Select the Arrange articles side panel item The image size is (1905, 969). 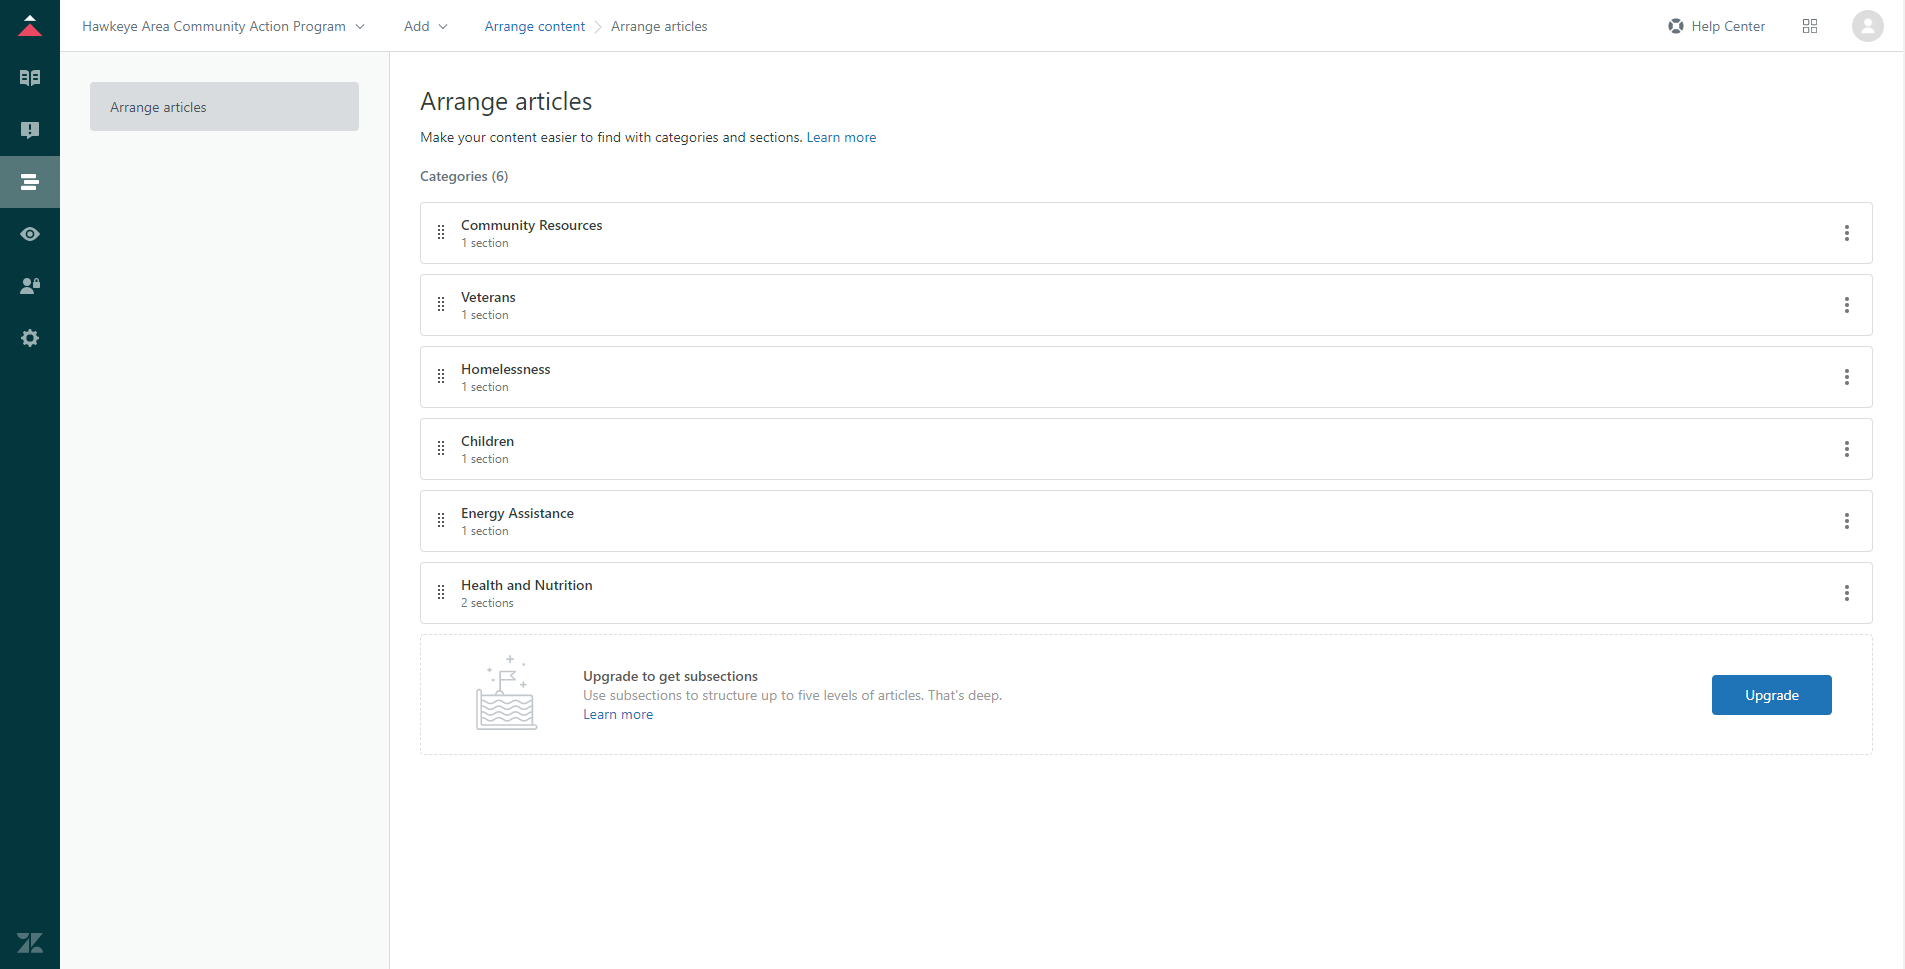point(224,107)
